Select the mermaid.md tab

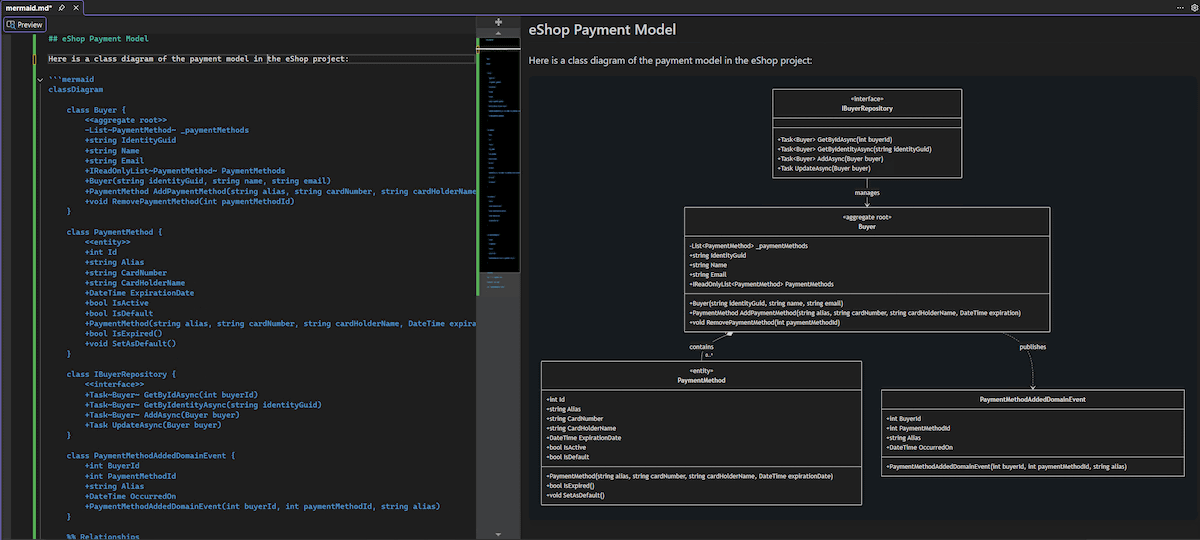28,7
